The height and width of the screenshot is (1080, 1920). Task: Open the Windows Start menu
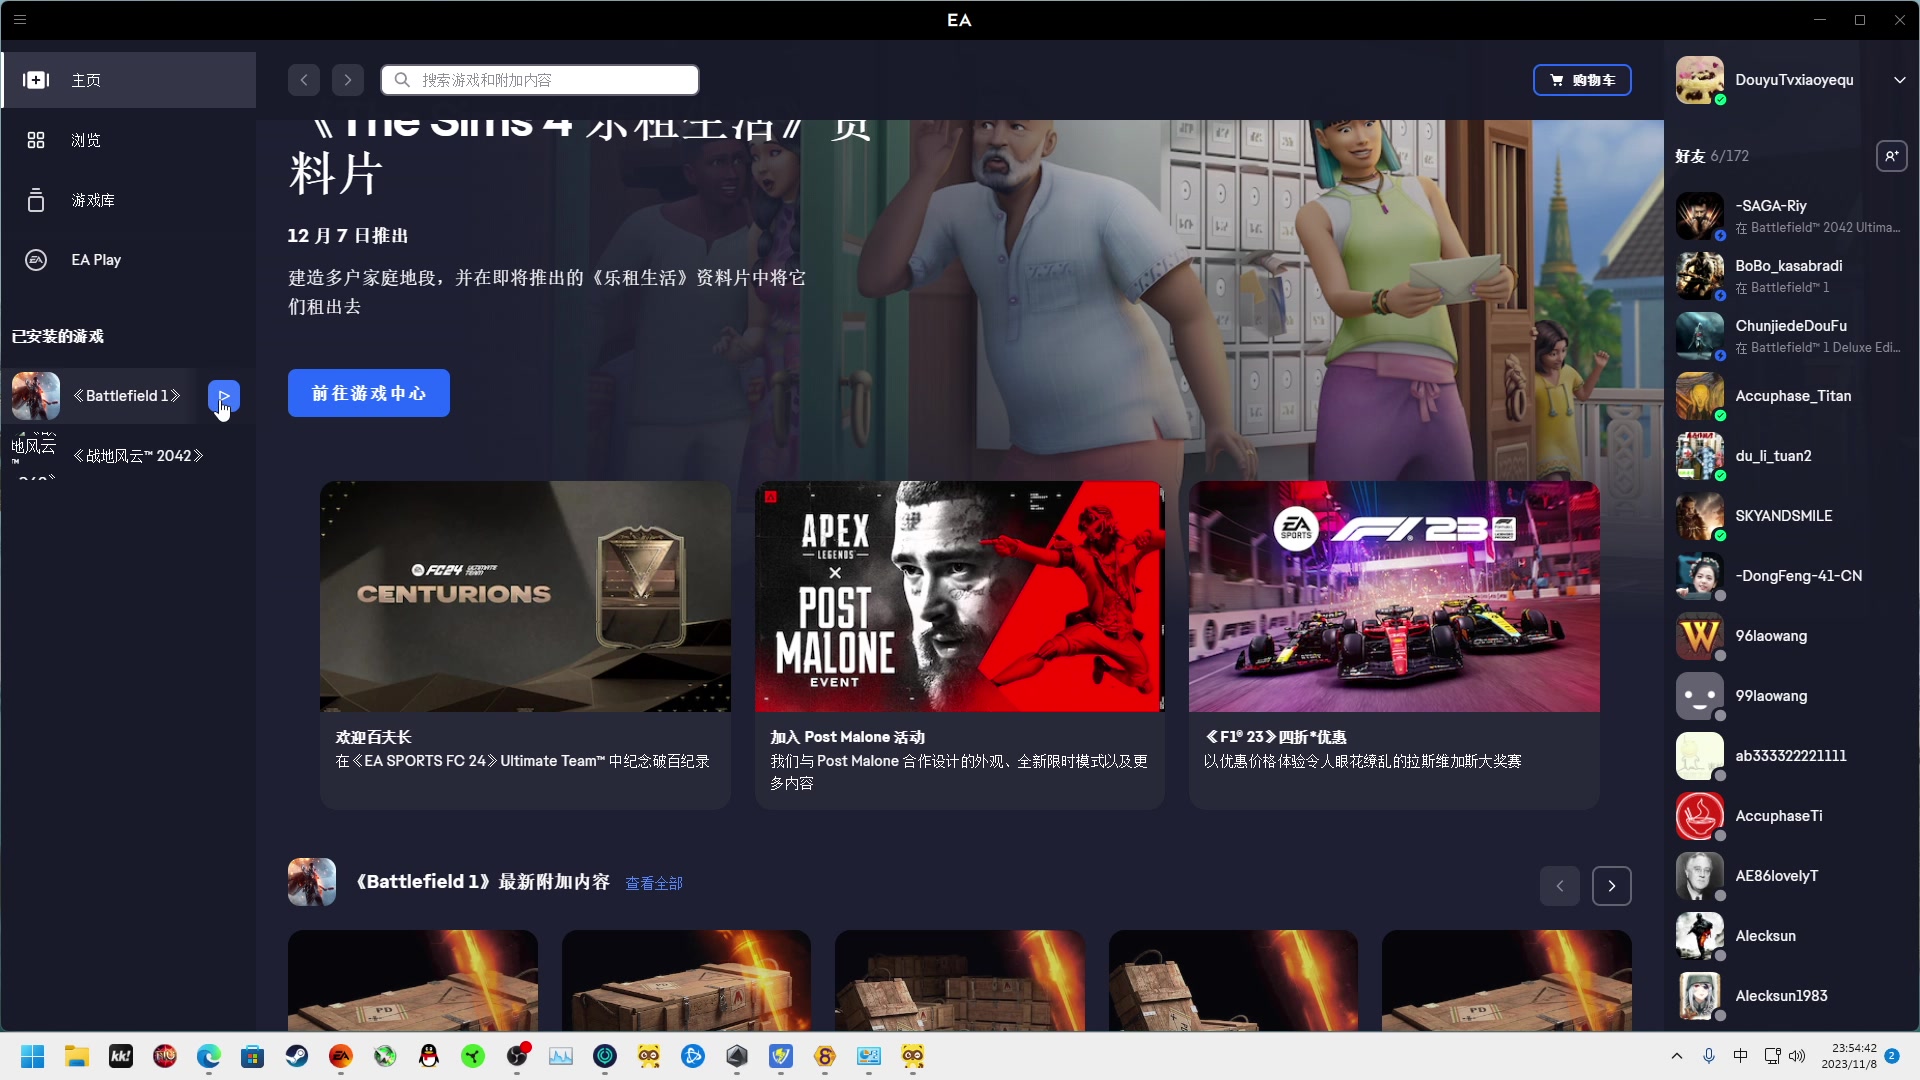33,1056
